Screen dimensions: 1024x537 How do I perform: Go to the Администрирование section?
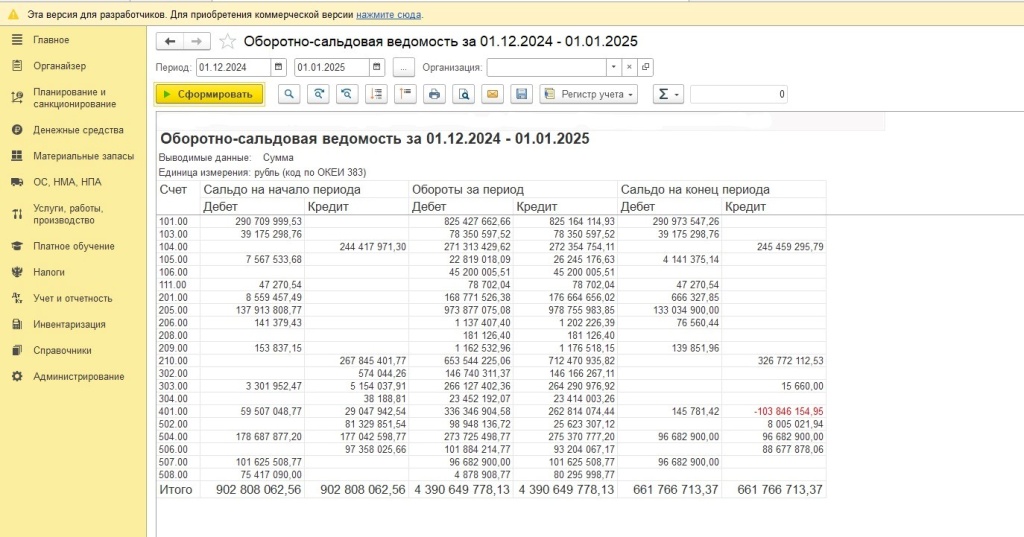coord(78,377)
